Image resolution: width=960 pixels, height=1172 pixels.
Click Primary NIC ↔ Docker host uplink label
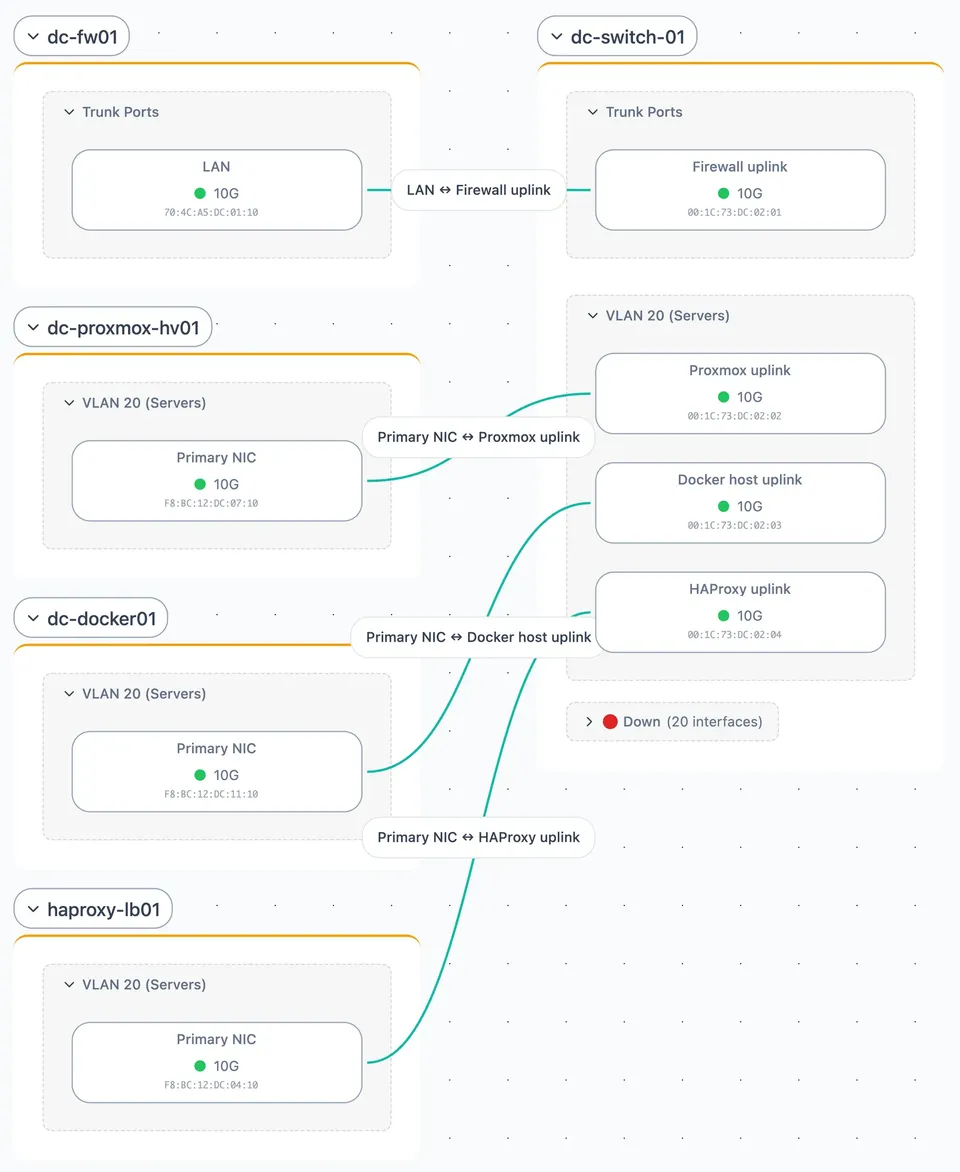pos(479,637)
